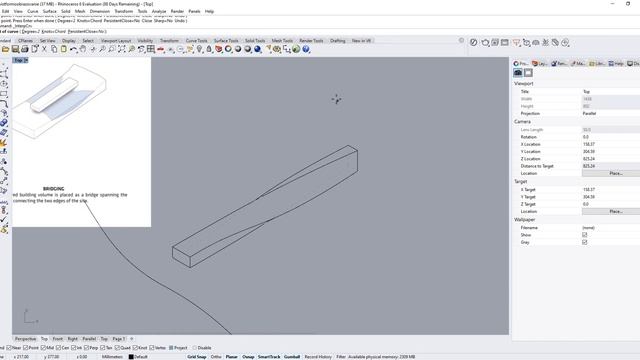
Task: Click the Explode tool in the left sidebar
Action: click(4, 142)
